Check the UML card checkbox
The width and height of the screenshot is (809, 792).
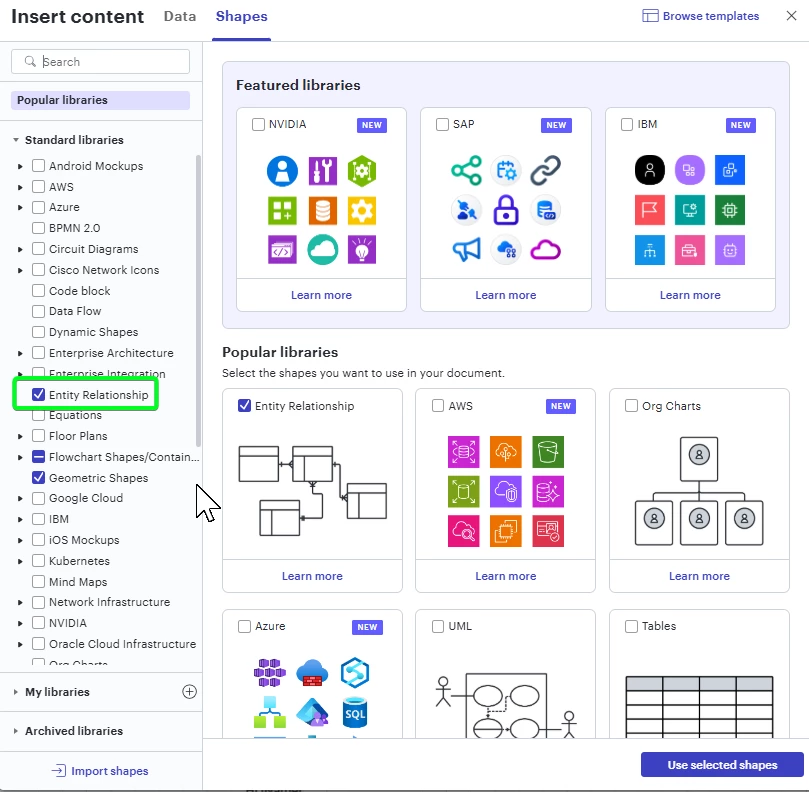pyautogui.click(x=438, y=626)
